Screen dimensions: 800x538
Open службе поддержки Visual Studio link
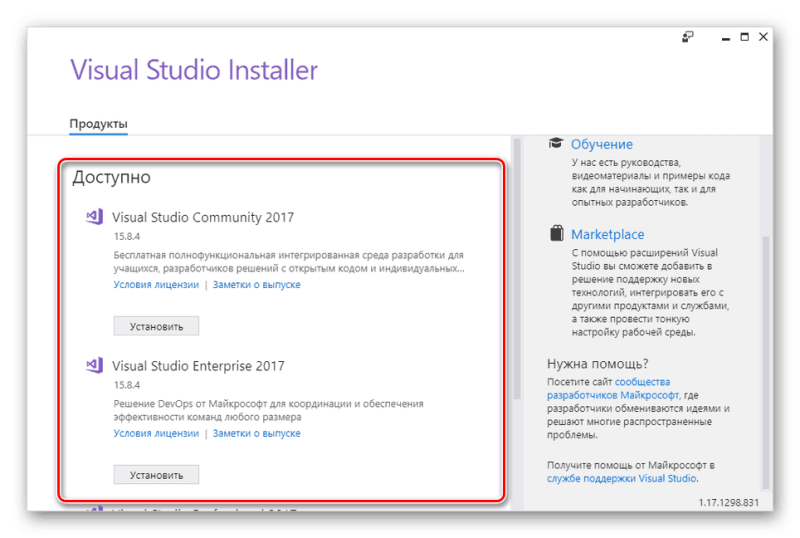point(621,479)
